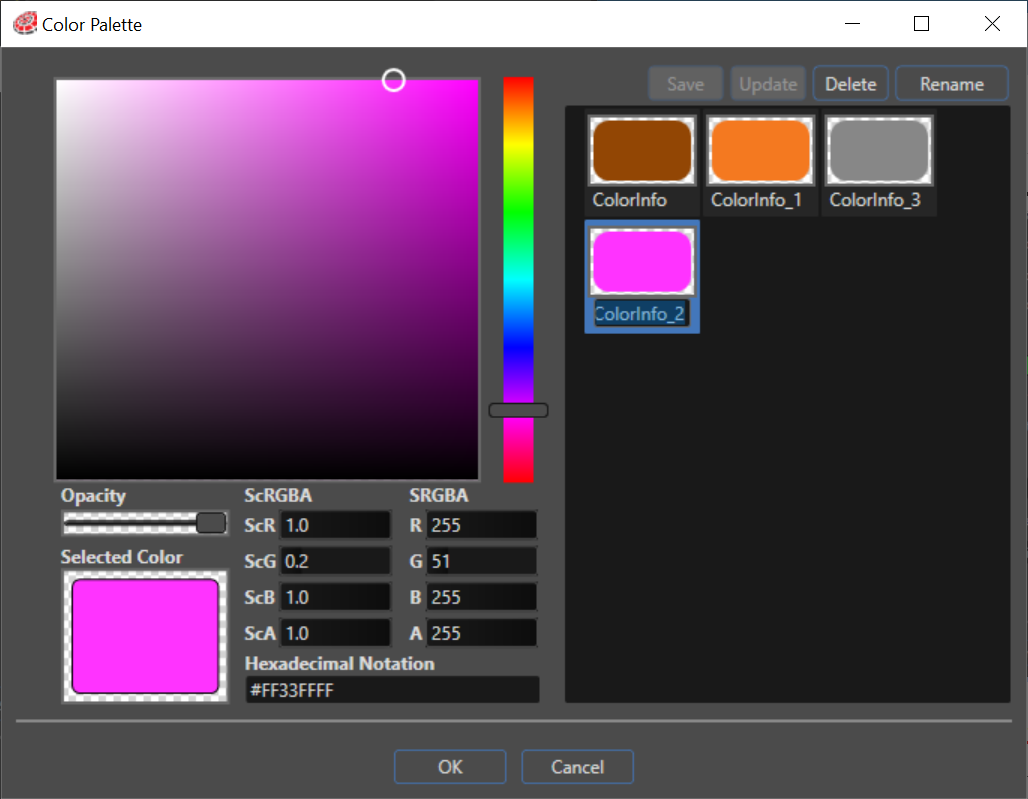Click the Color Palette app icon in title bar
The height and width of the screenshot is (799, 1028).
tap(25, 24)
